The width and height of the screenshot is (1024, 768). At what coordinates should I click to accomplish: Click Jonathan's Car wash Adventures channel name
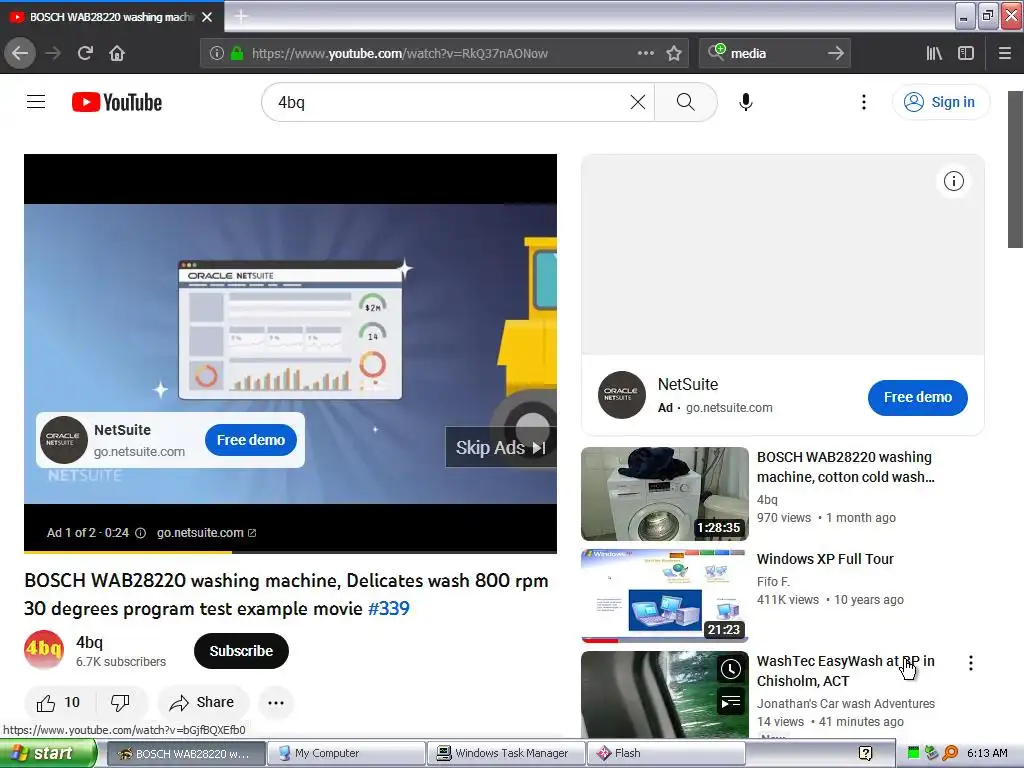846,703
